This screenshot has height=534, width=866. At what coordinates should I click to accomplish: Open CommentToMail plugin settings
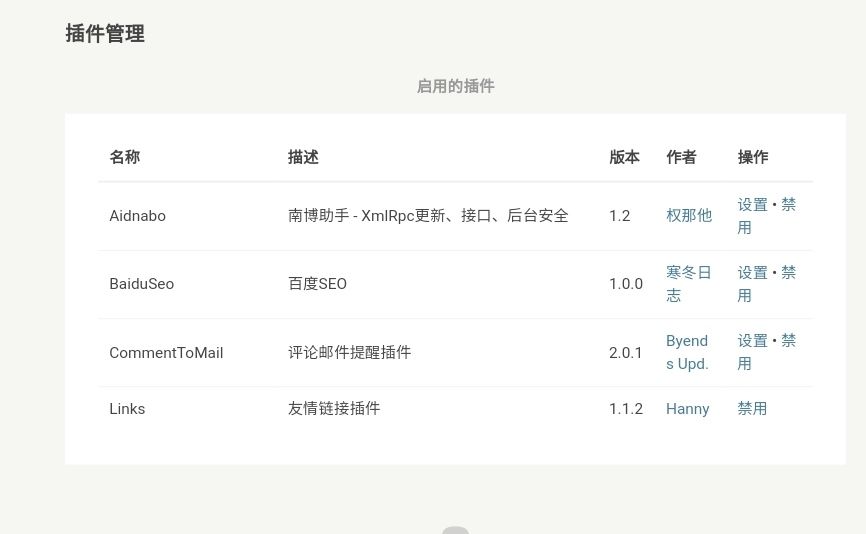(x=752, y=340)
